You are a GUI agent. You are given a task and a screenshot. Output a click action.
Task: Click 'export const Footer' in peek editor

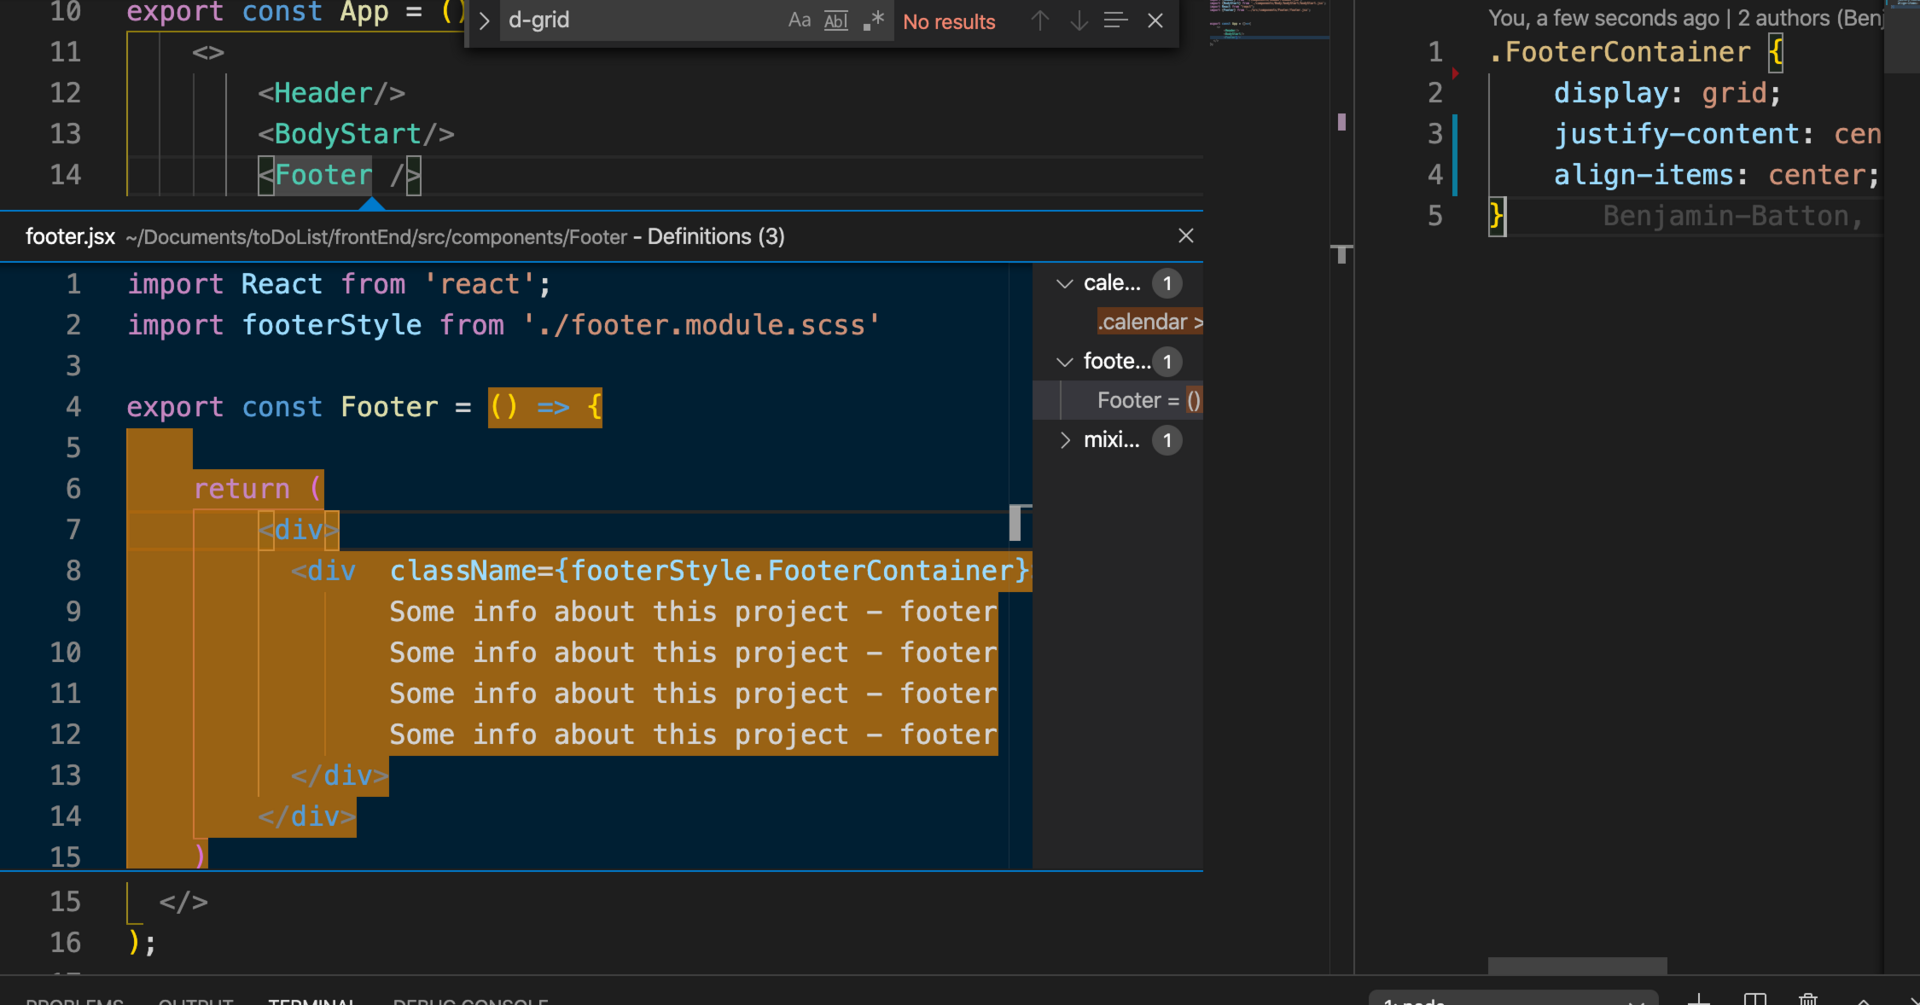[x=282, y=407]
